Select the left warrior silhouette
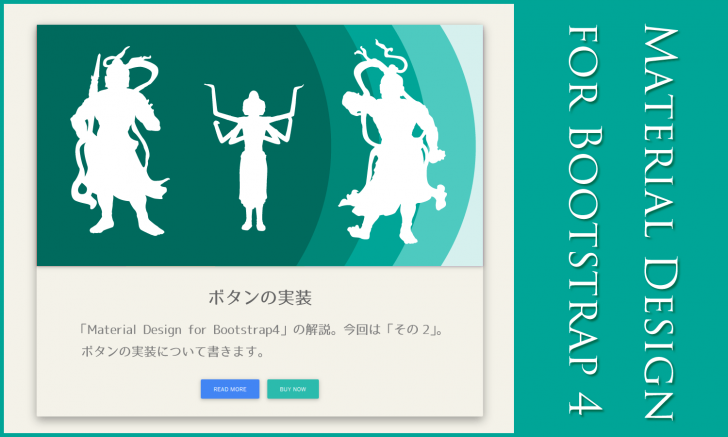728x437 pixels. click(115, 150)
